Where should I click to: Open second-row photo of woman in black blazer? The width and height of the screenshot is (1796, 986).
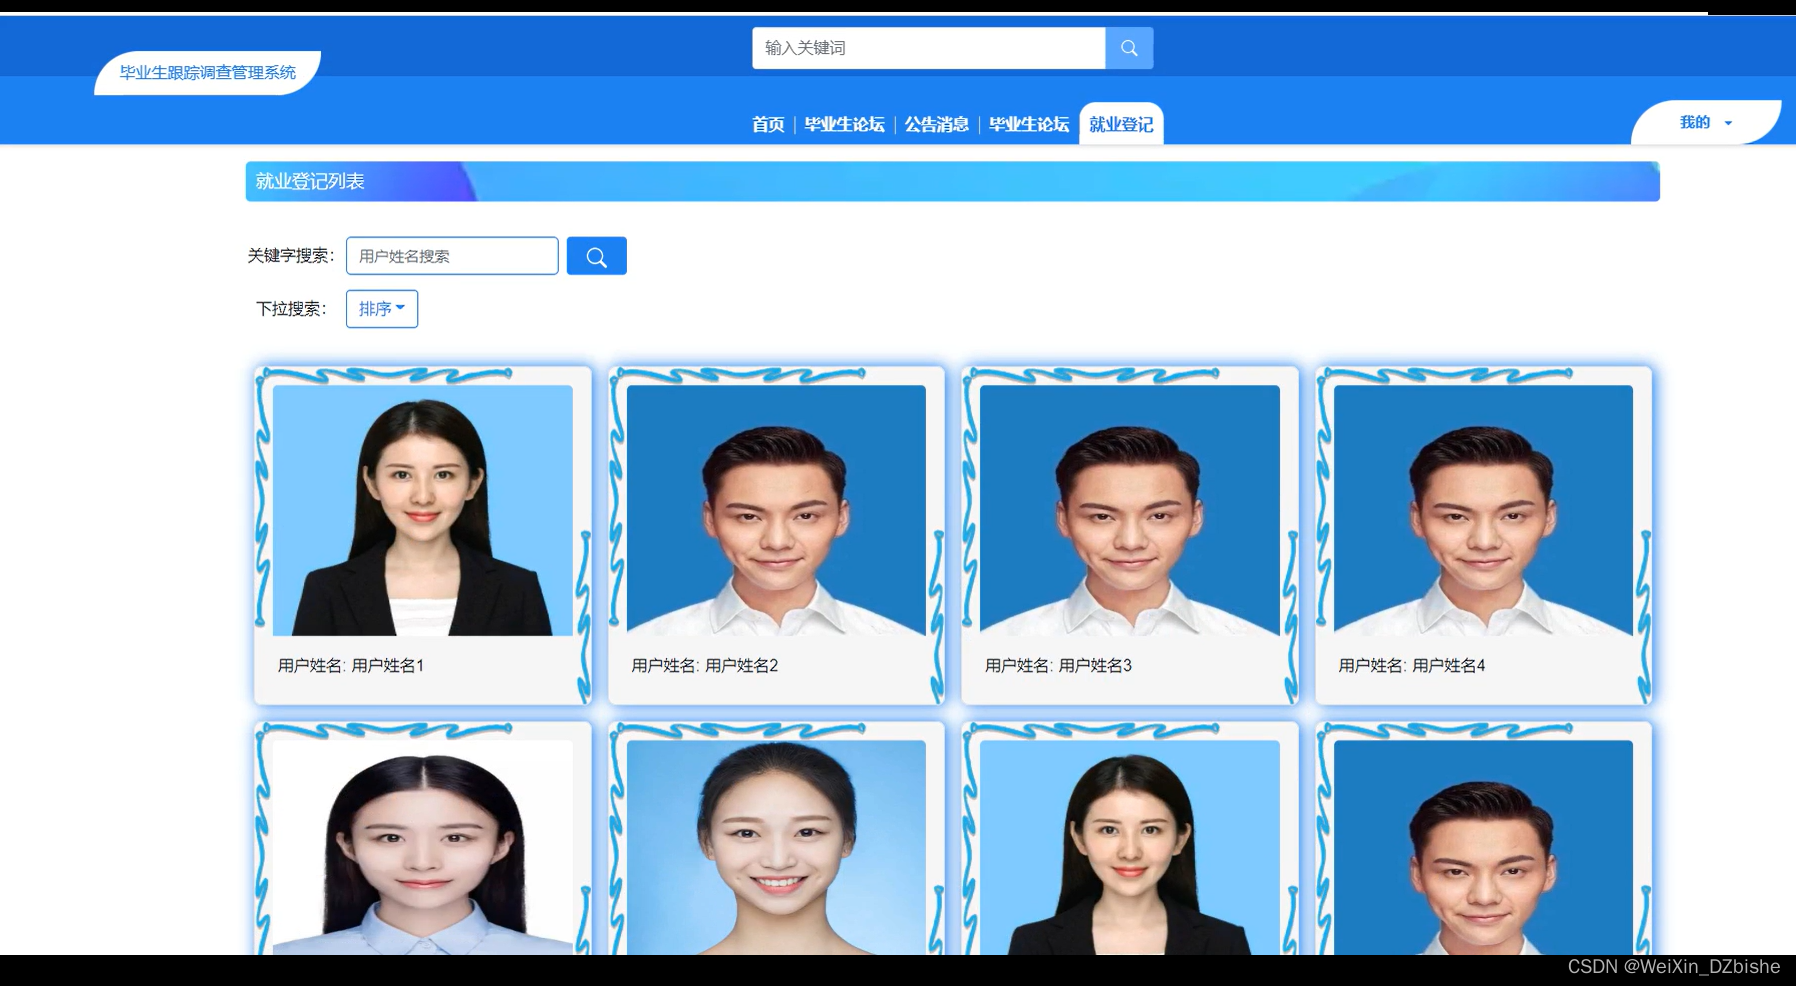click(x=1130, y=847)
